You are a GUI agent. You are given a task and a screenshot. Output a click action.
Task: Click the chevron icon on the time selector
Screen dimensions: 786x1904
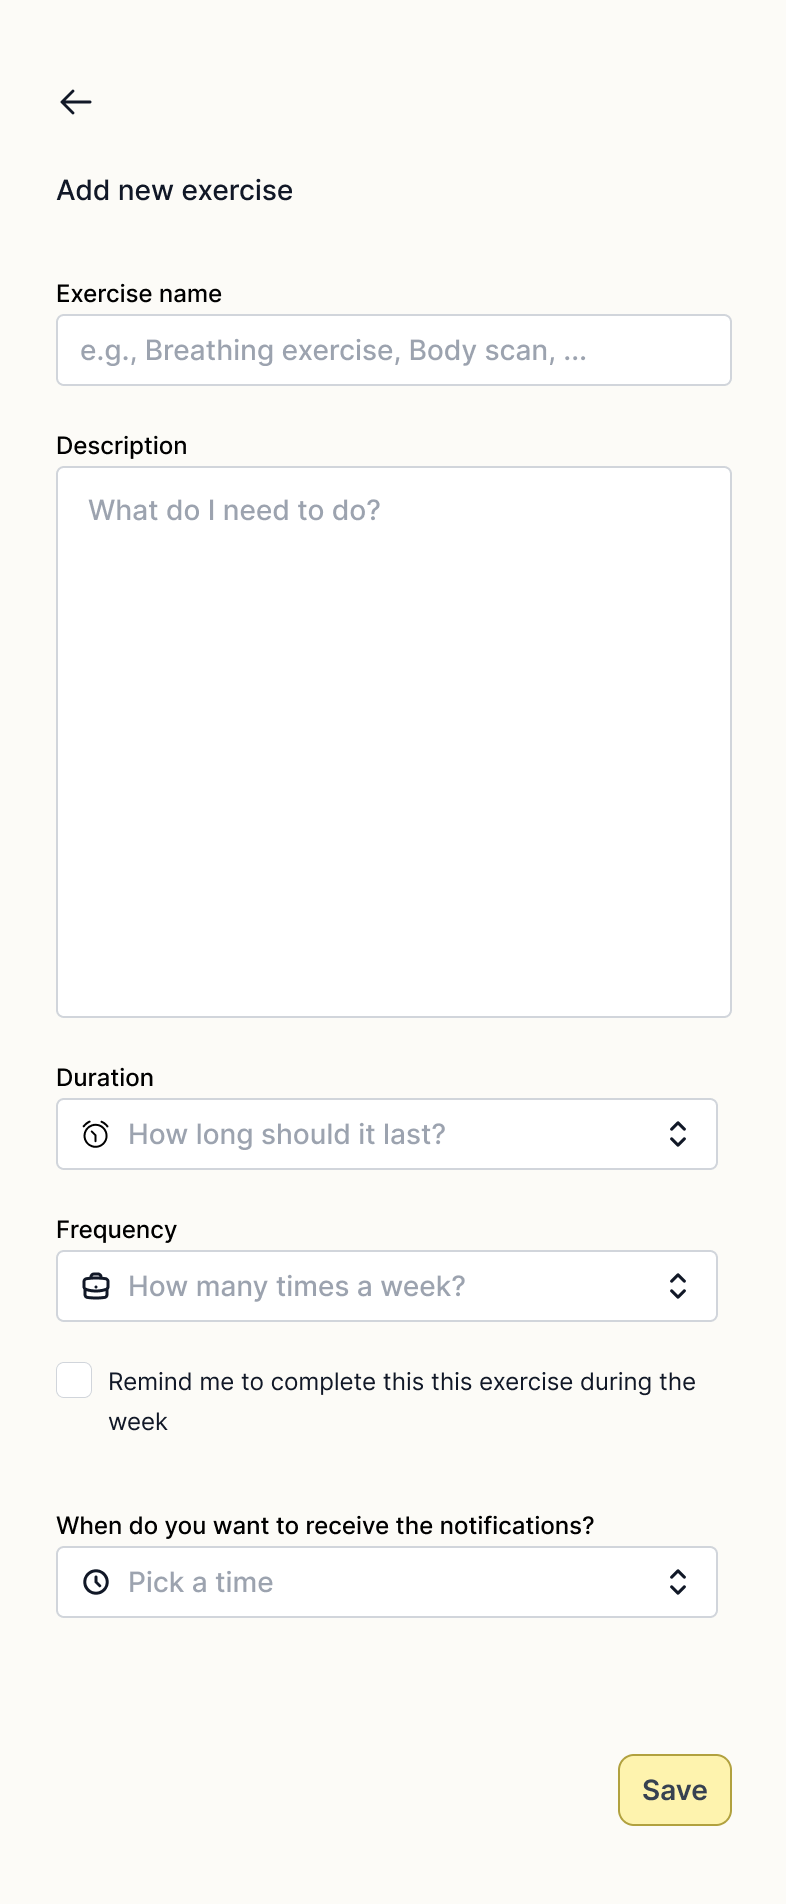point(678,1582)
